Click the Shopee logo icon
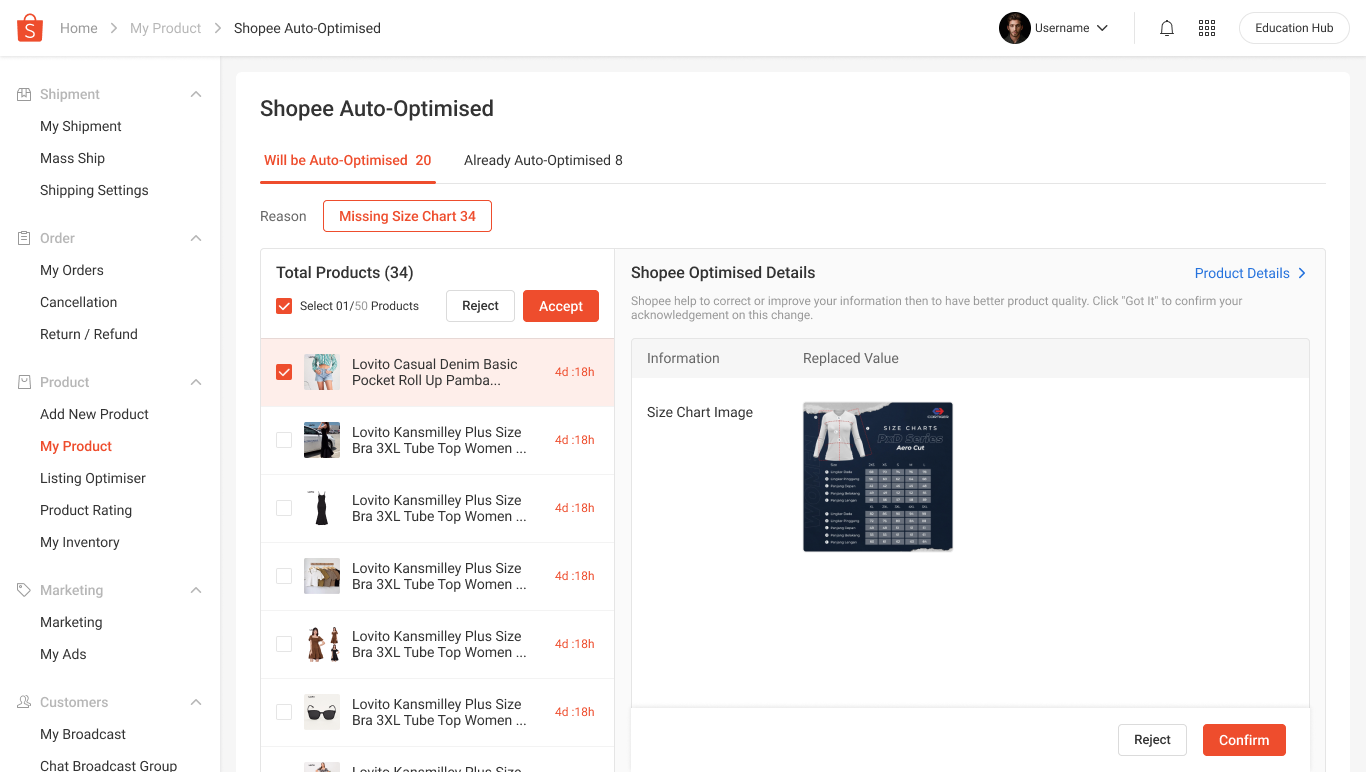The width and height of the screenshot is (1366, 772). [30, 28]
